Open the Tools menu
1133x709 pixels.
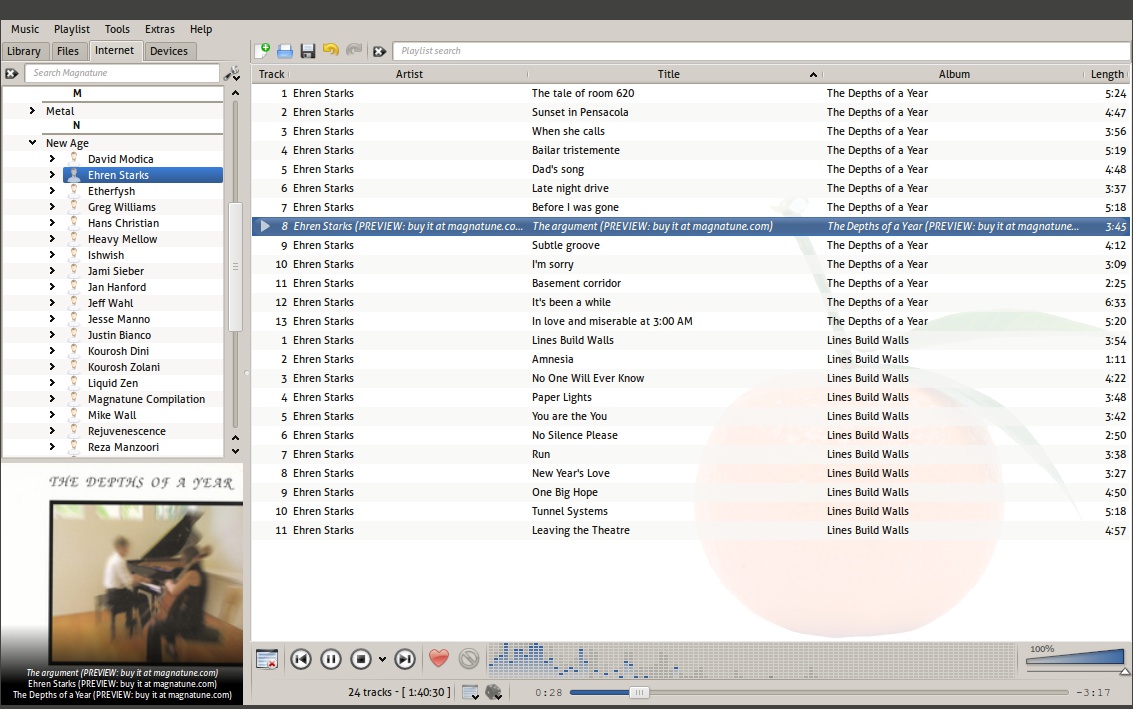coord(117,29)
